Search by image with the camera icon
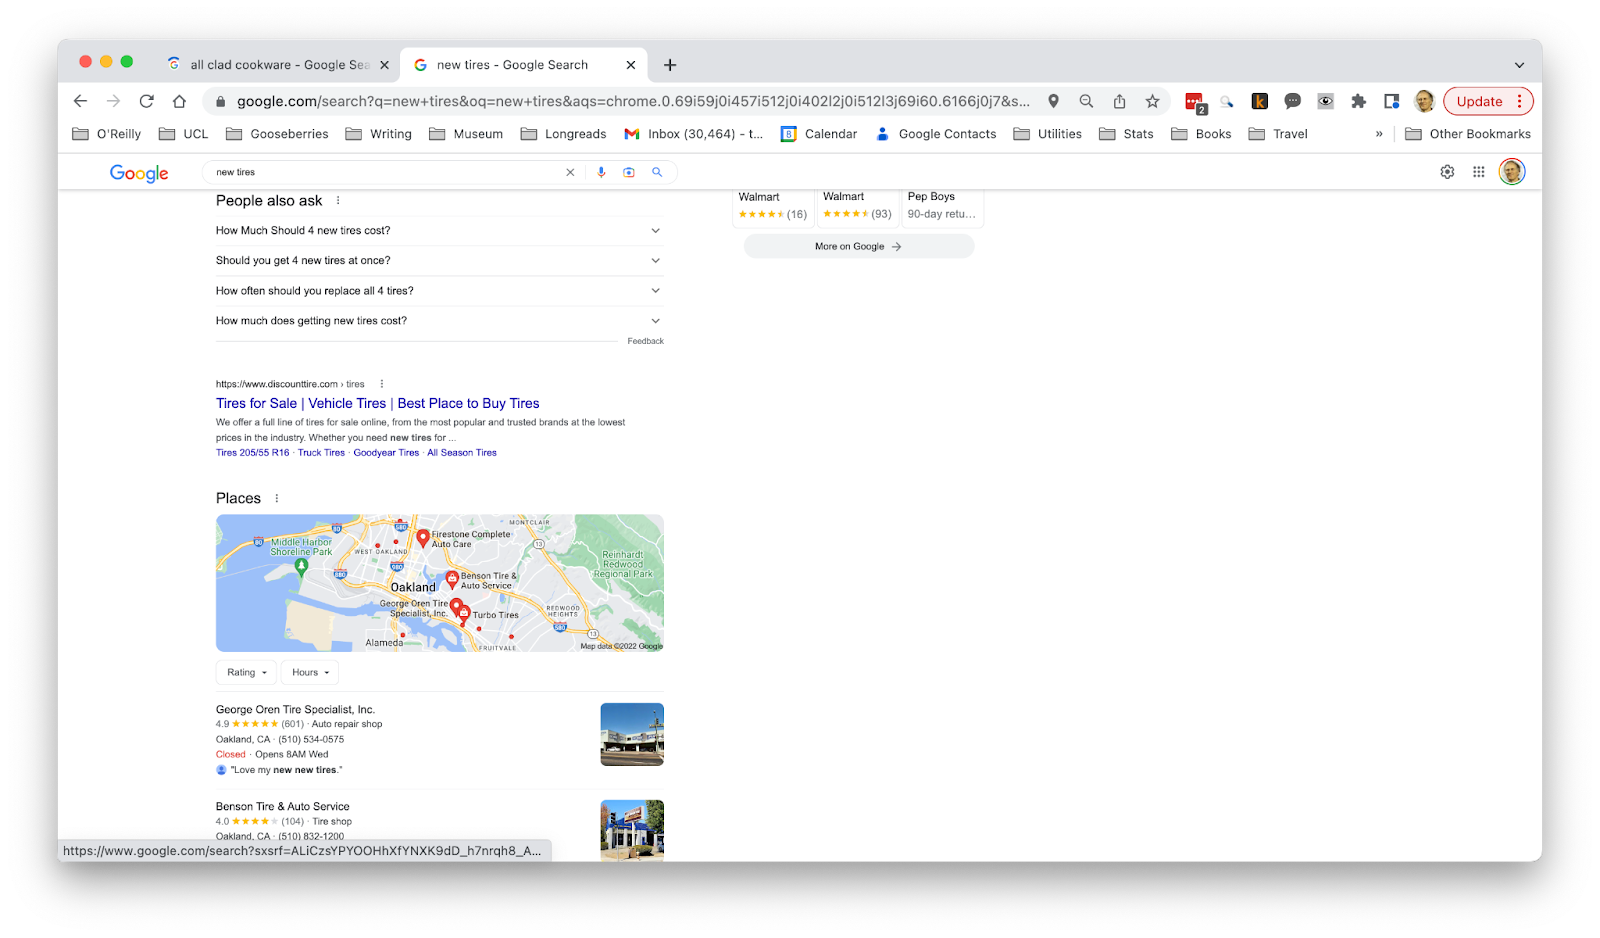 click(x=629, y=172)
